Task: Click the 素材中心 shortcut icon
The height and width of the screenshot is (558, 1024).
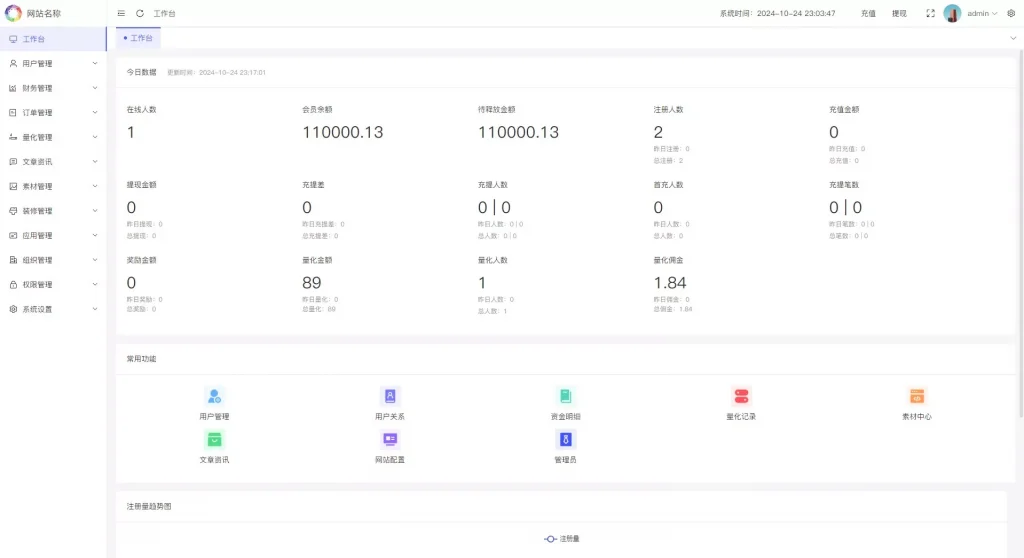Action: [x=916, y=396]
